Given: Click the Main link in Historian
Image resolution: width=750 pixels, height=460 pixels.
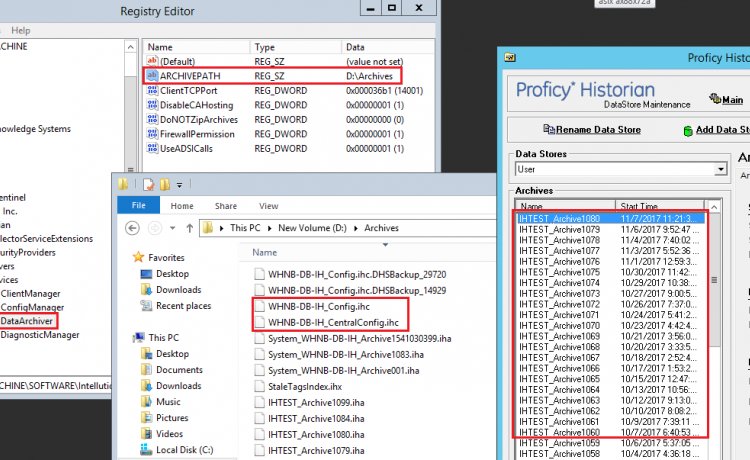Looking at the screenshot, I should tap(732, 99).
